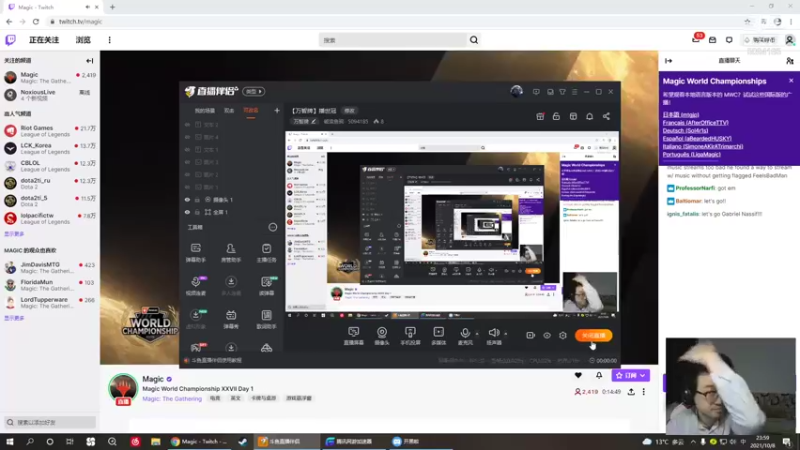Open the danmaku assistant tool

pos(195,253)
